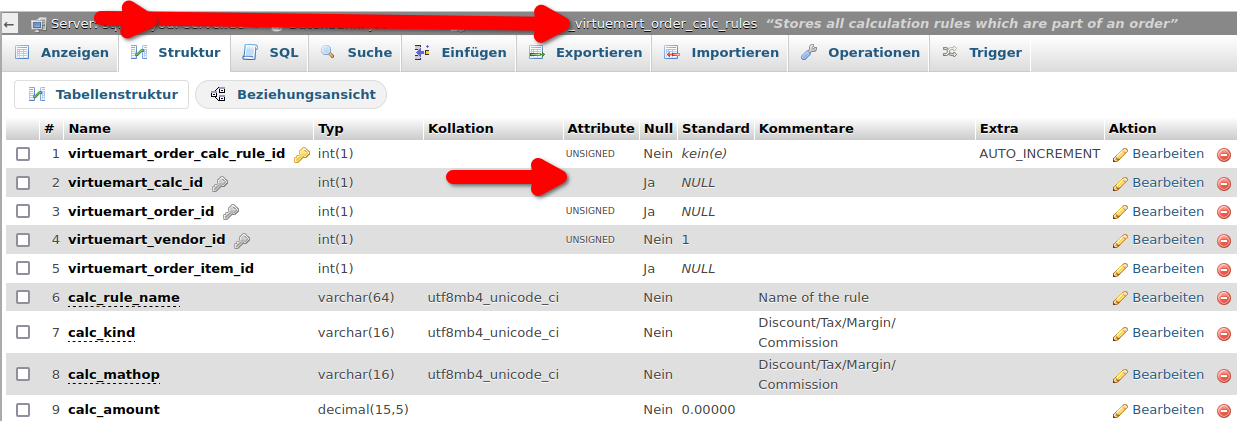Click the Tabellenstruktur button

pyautogui.click(x=103, y=95)
